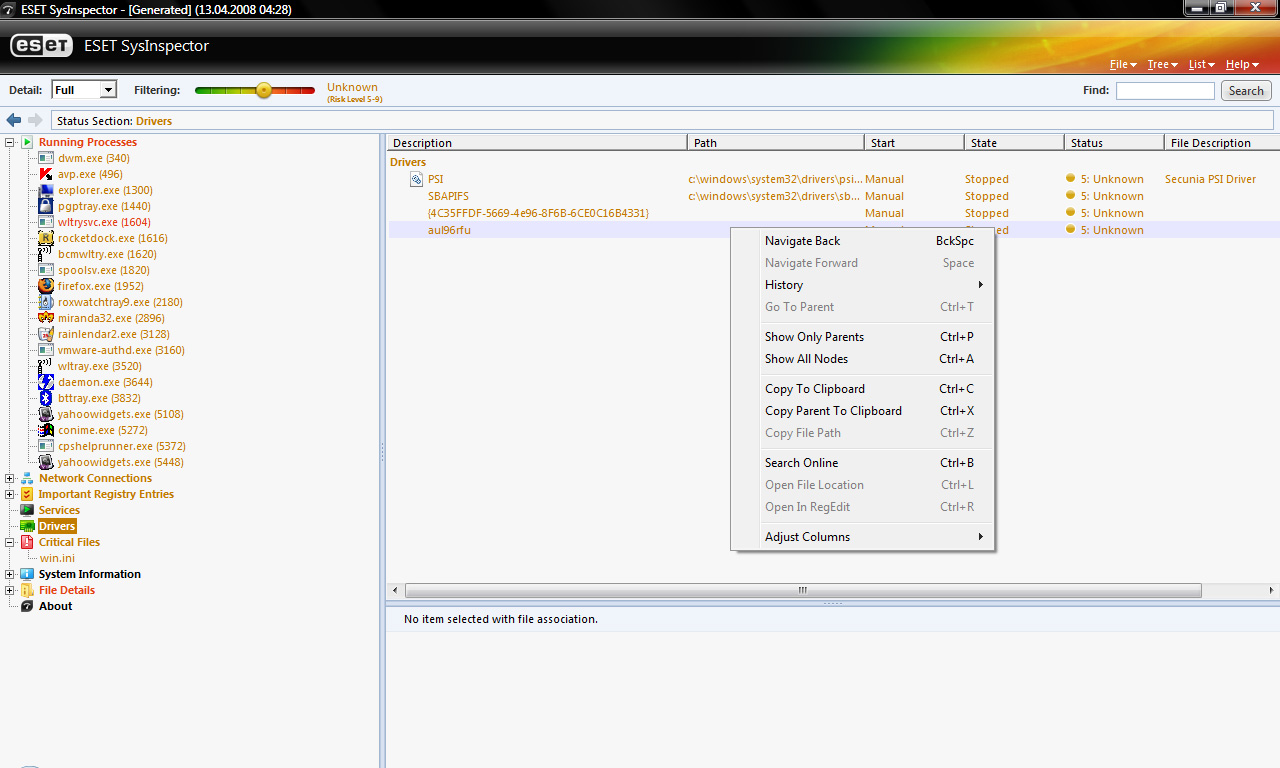The image size is (1280, 768).
Task: Sort by the Status column header
Action: (x=1114, y=143)
